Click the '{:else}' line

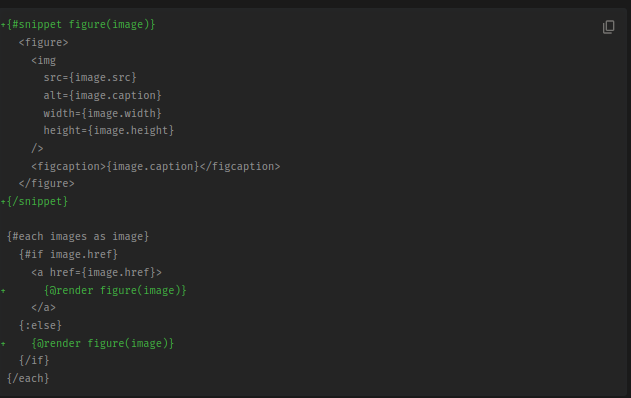[40, 325]
